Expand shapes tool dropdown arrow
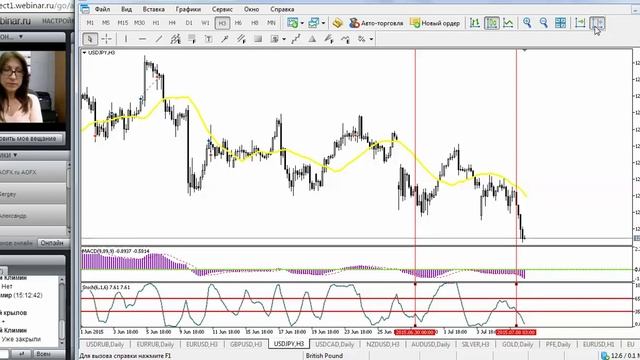The height and width of the screenshot is (360, 640). pos(284,39)
